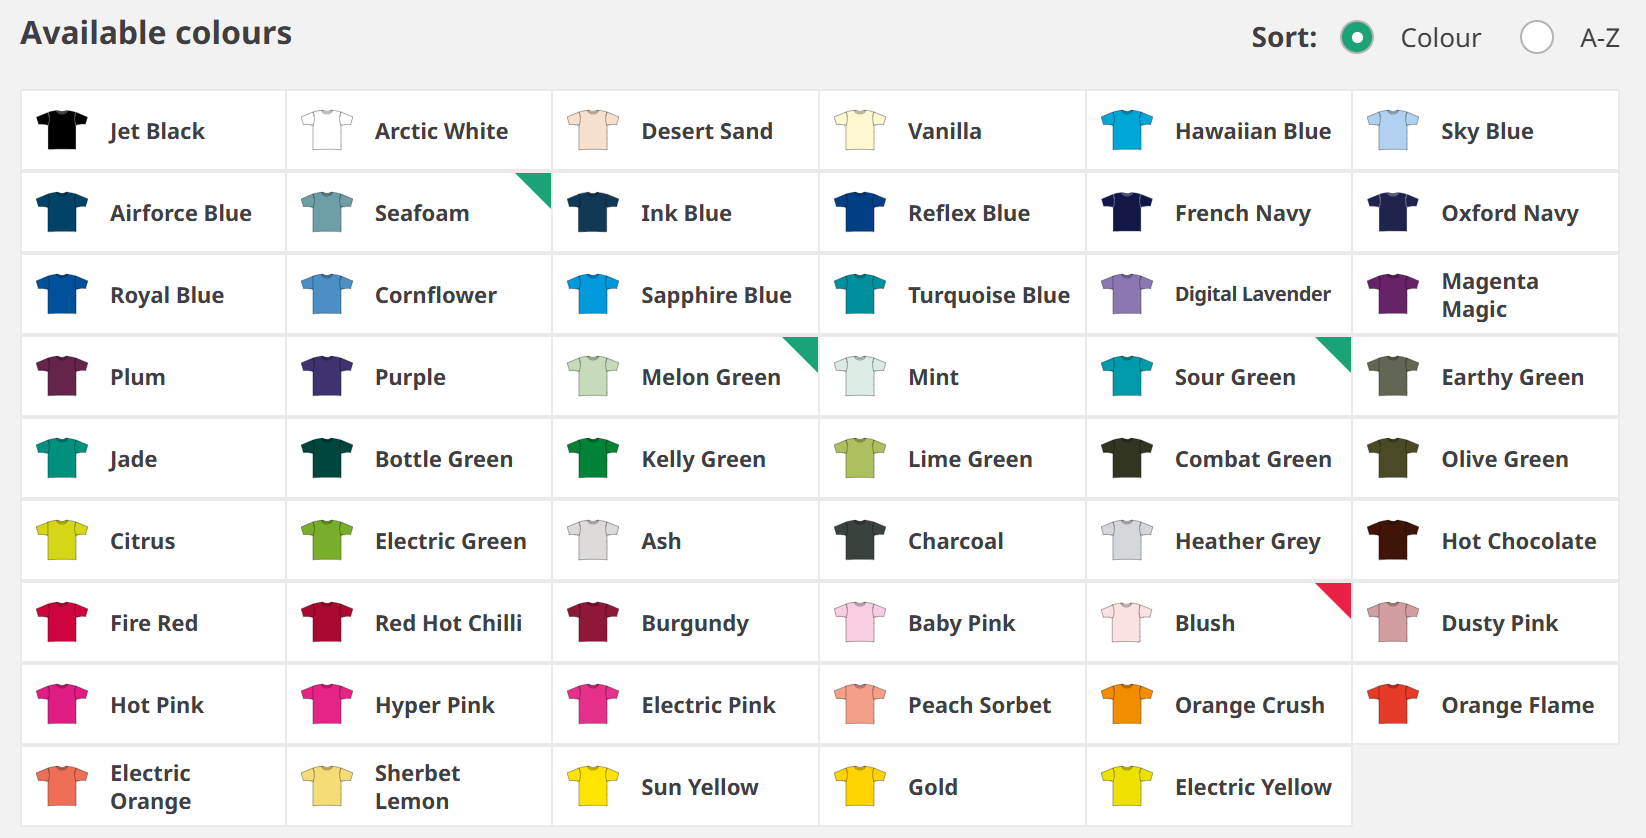
Task: Pick the Magenta Magic t-shirt icon
Action: point(1393,295)
